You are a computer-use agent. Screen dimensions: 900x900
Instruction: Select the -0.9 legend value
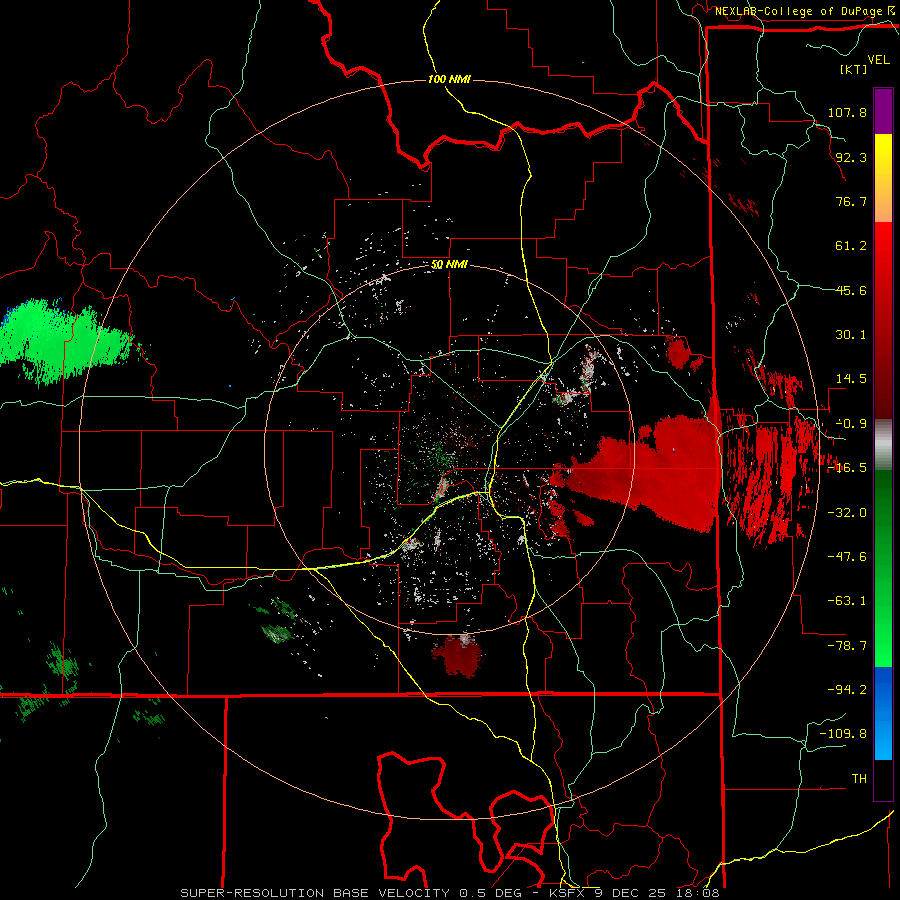tap(851, 424)
